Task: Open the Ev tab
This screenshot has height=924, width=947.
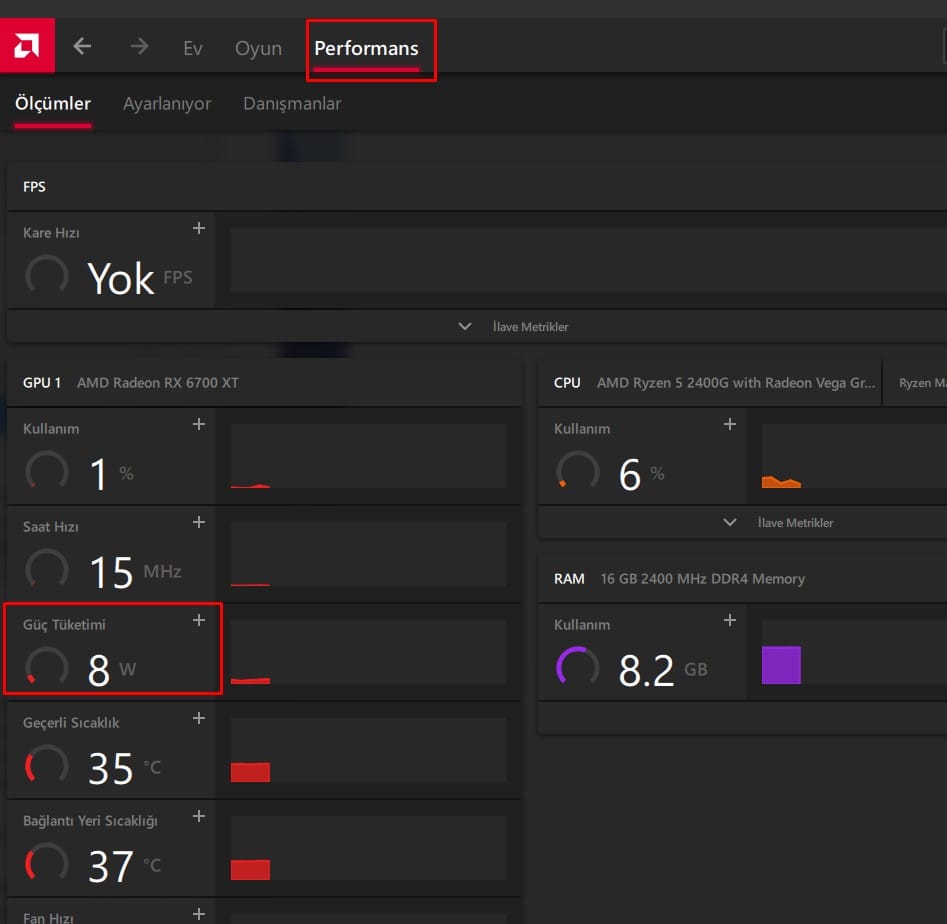Action: point(193,48)
